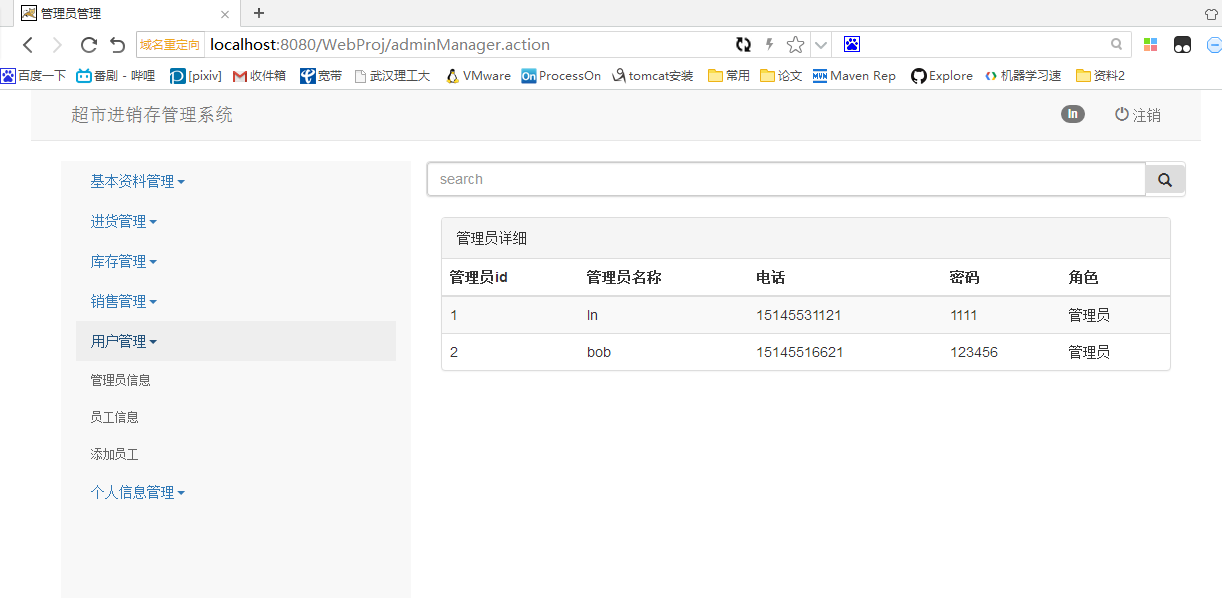This screenshot has width=1222, height=598.
Task: Click the search input field
Action: tap(786, 179)
